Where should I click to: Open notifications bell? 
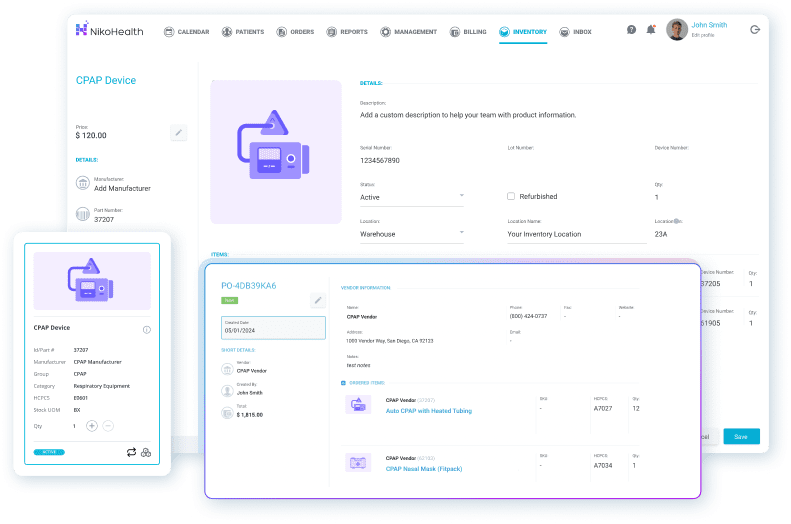coord(651,30)
